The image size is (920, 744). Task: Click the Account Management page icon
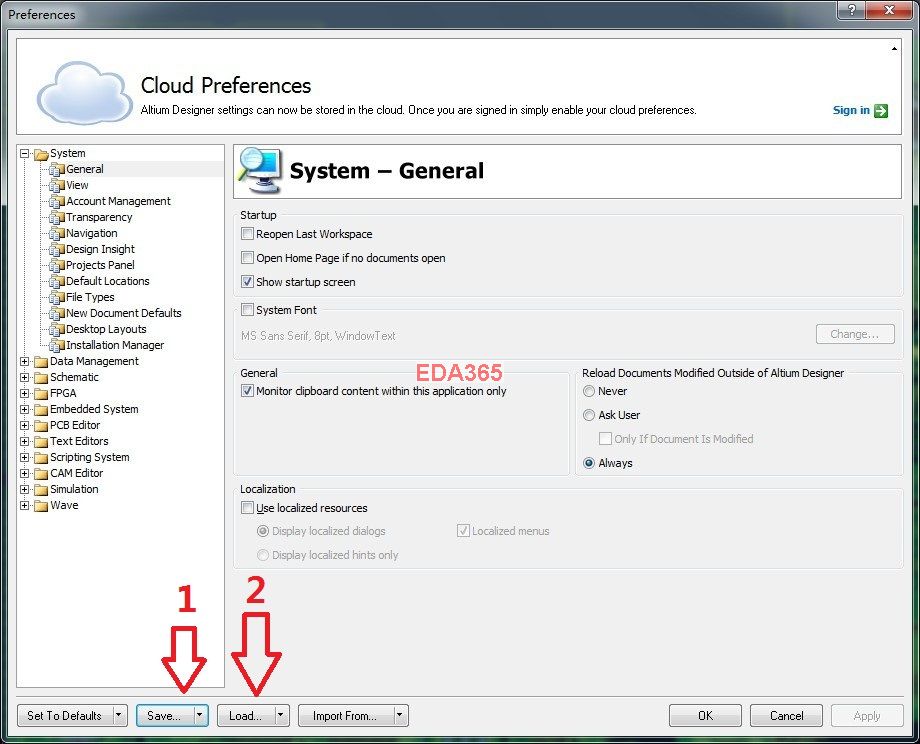[x=57, y=201]
